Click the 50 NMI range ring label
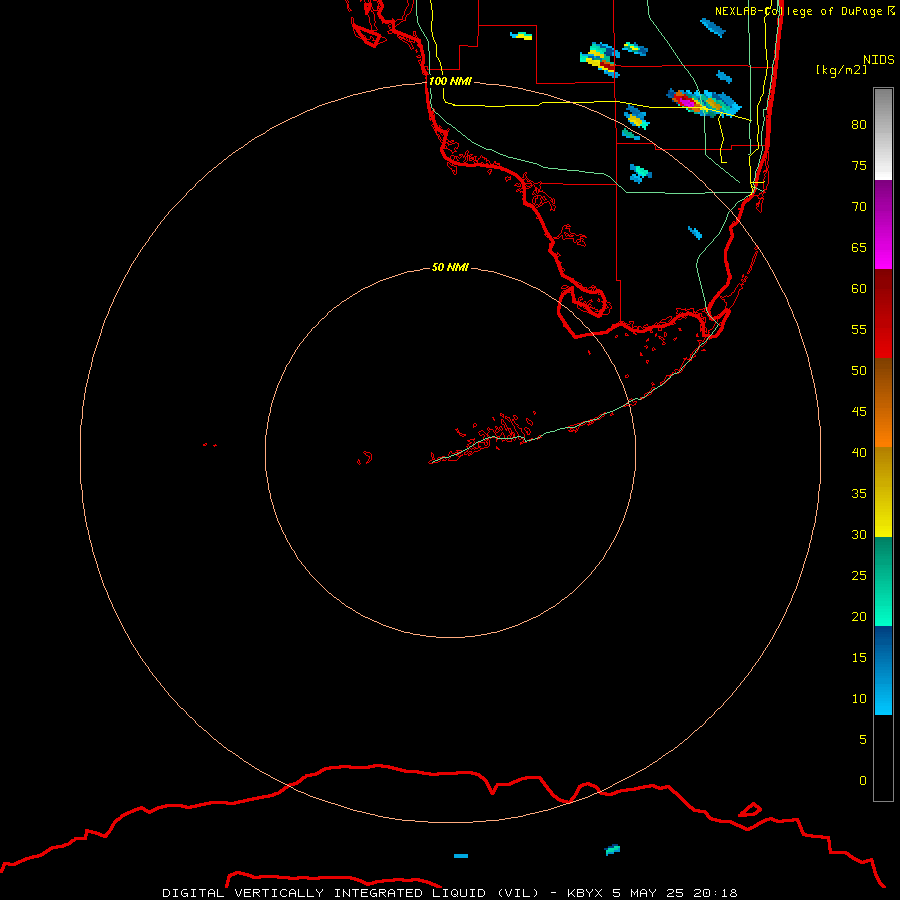The image size is (900, 900). [450, 267]
